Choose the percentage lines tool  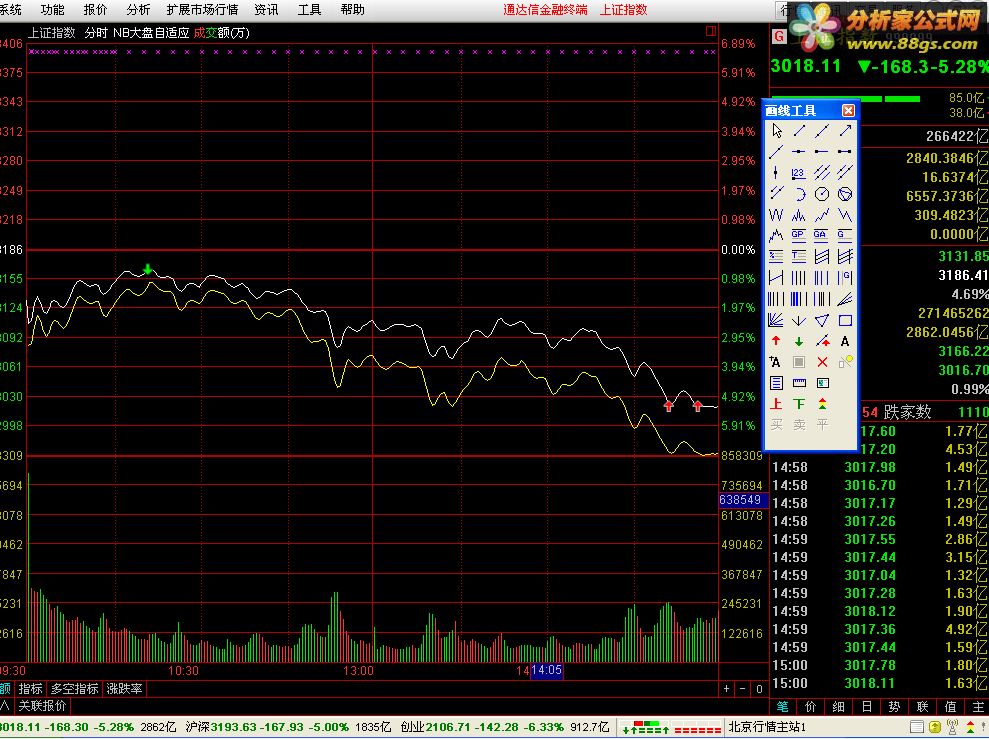[776, 257]
